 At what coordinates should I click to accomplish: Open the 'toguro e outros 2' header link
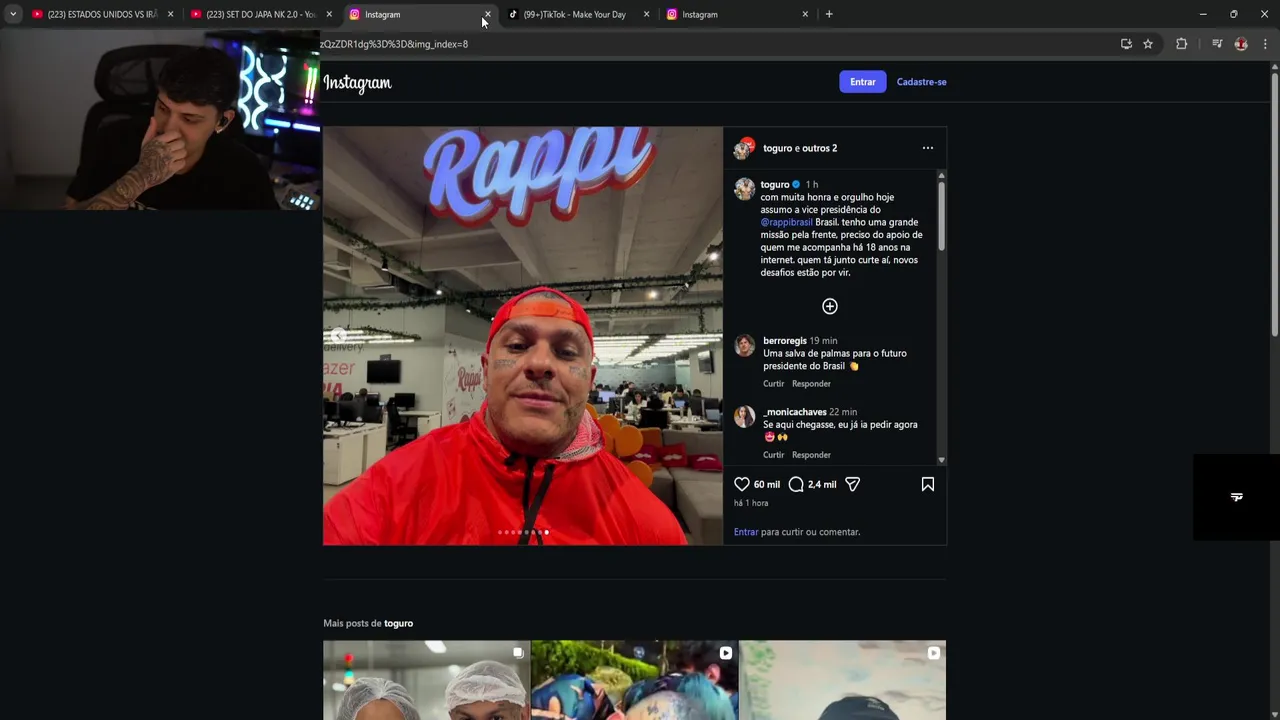coord(800,148)
